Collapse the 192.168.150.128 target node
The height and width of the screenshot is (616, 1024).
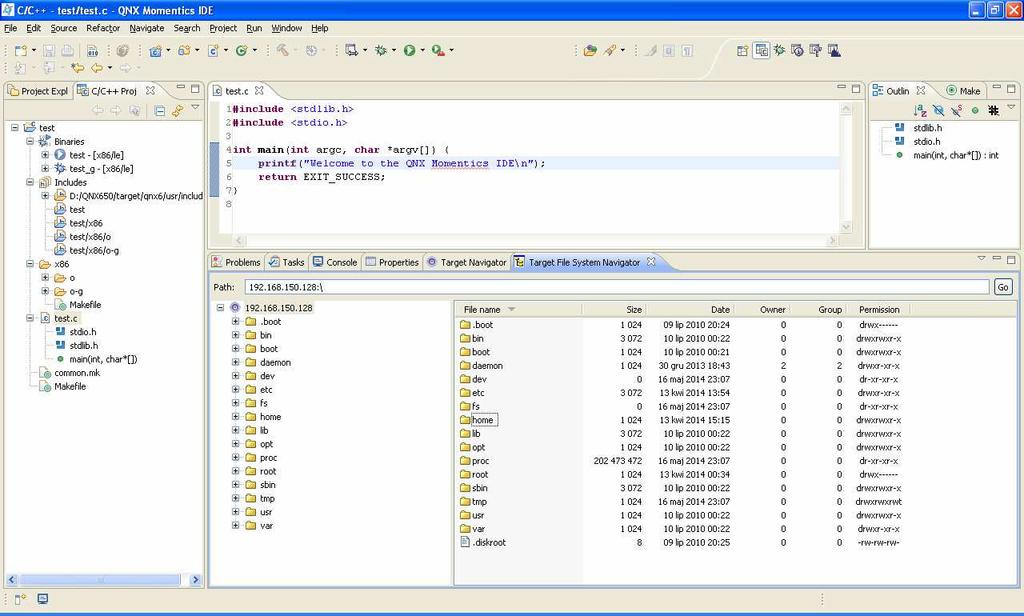click(220, 307)
